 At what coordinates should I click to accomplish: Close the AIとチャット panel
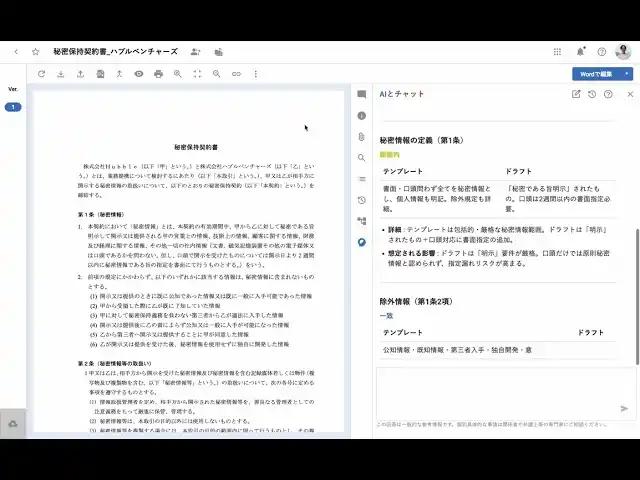pyautogui.click(x=630, y=94)
